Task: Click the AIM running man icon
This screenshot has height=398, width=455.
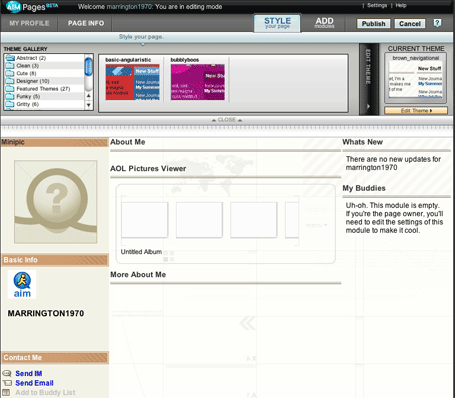Action: [x=22, y=284]
